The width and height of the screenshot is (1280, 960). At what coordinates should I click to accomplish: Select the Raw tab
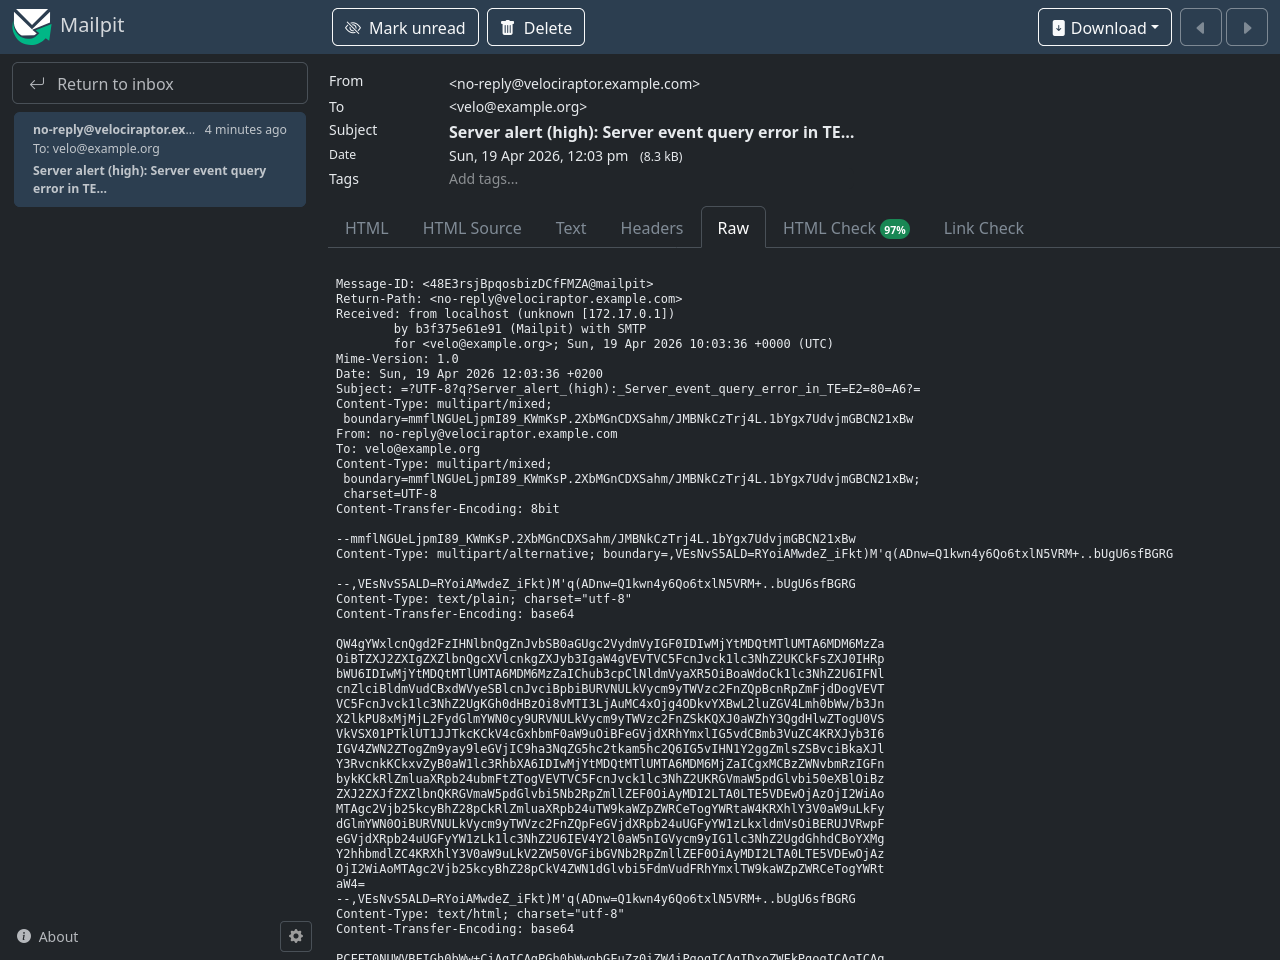(x=733, y=228)
